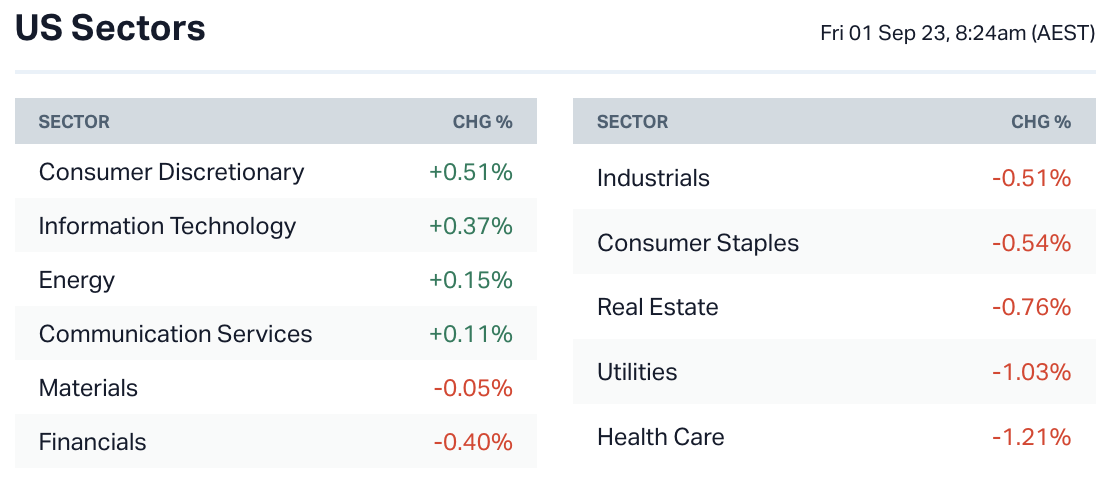Click the Utilities -1.03% change value
The height and width of the screenshot is (484, 1116).
pos(1031,372)
